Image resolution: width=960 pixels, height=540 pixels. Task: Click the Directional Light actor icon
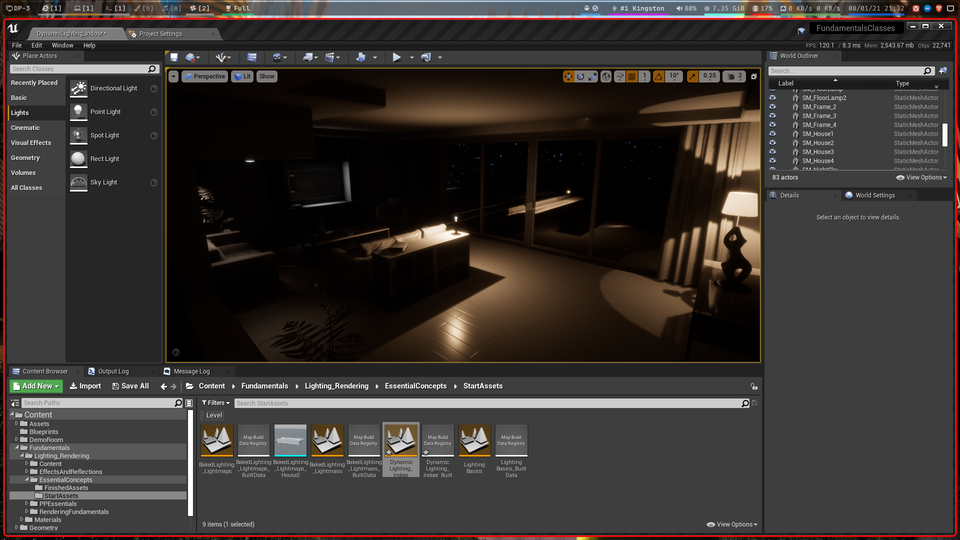click(x=80, y=88)
